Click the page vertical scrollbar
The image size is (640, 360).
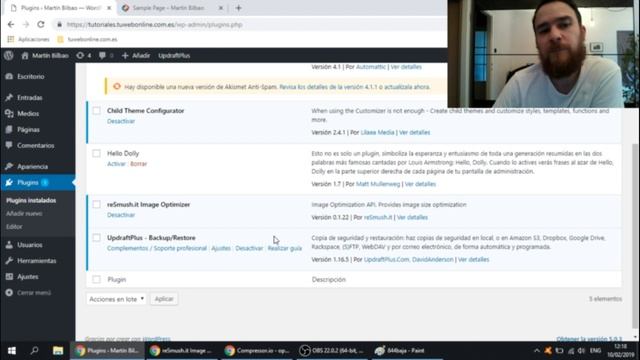pos(635,235)
